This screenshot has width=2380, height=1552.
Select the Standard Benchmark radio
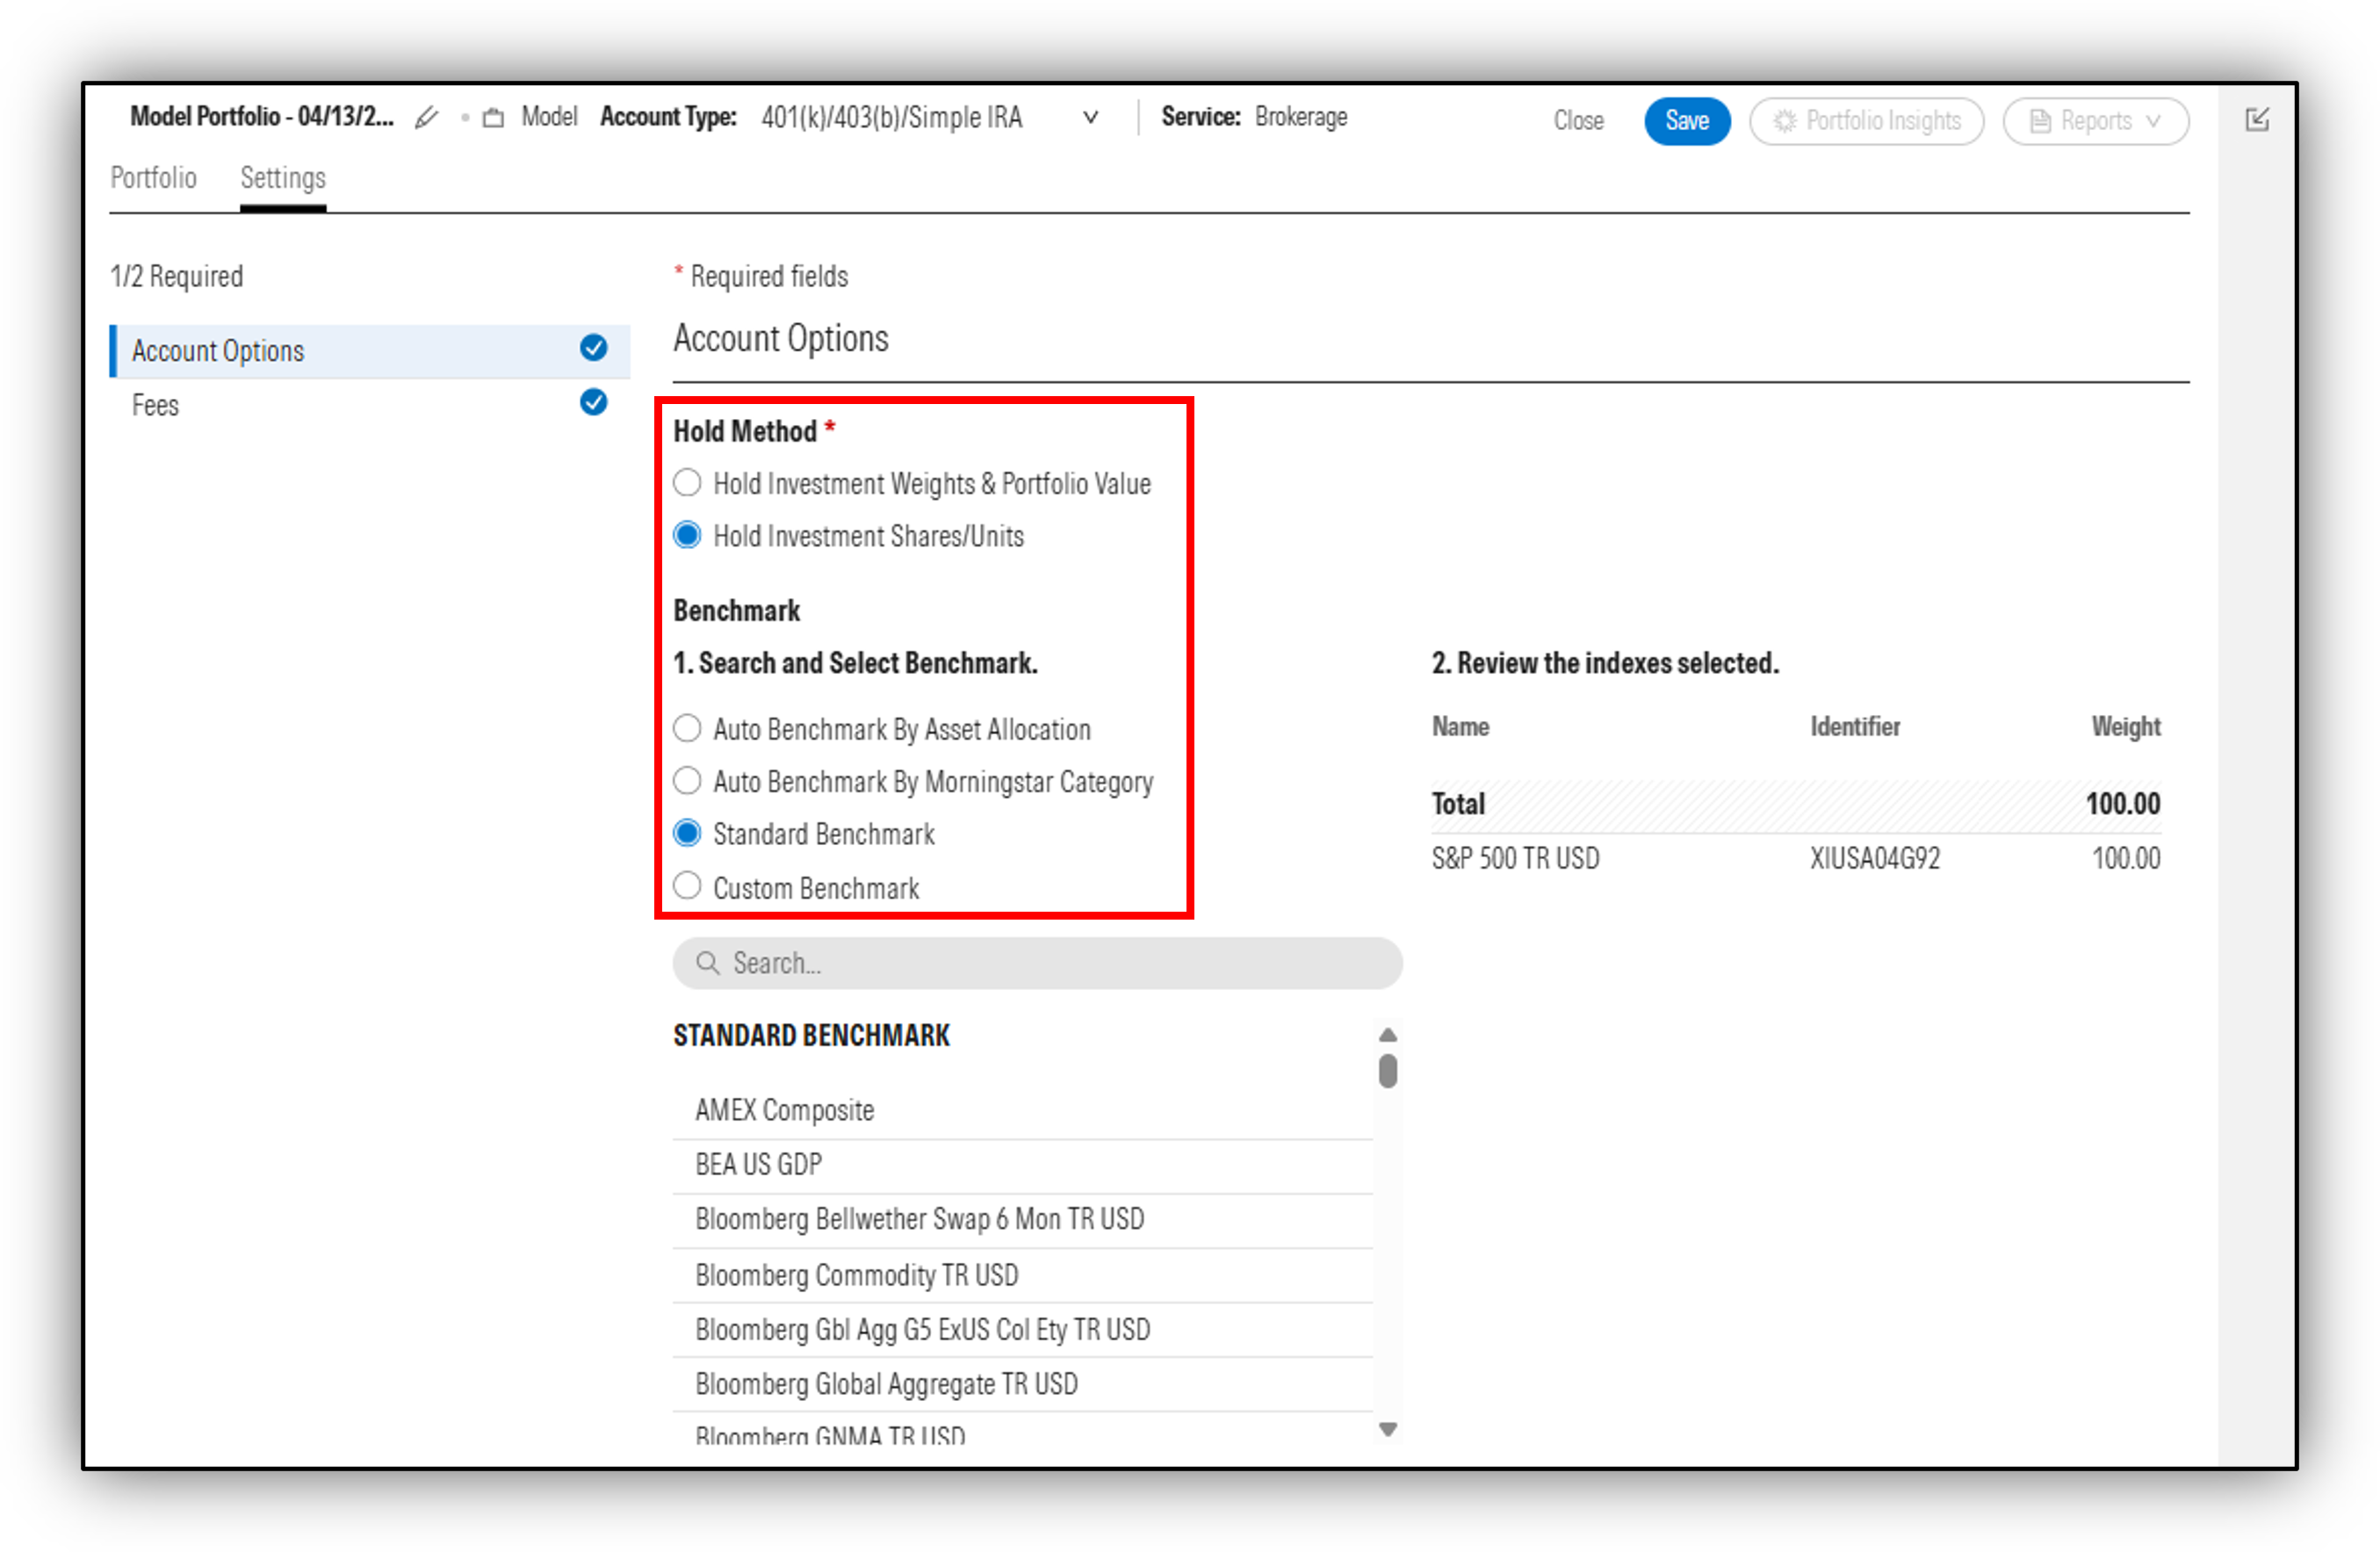click(x=687, y=832)
